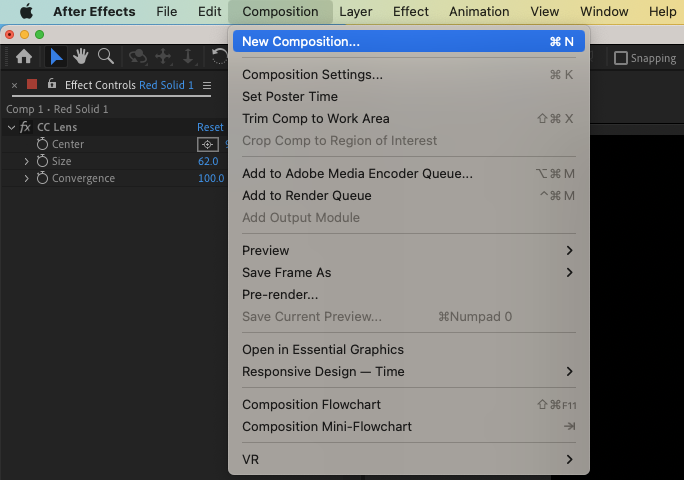Open the Apple menu
This screenshot has height=480, width=684.
coord(26,11)
